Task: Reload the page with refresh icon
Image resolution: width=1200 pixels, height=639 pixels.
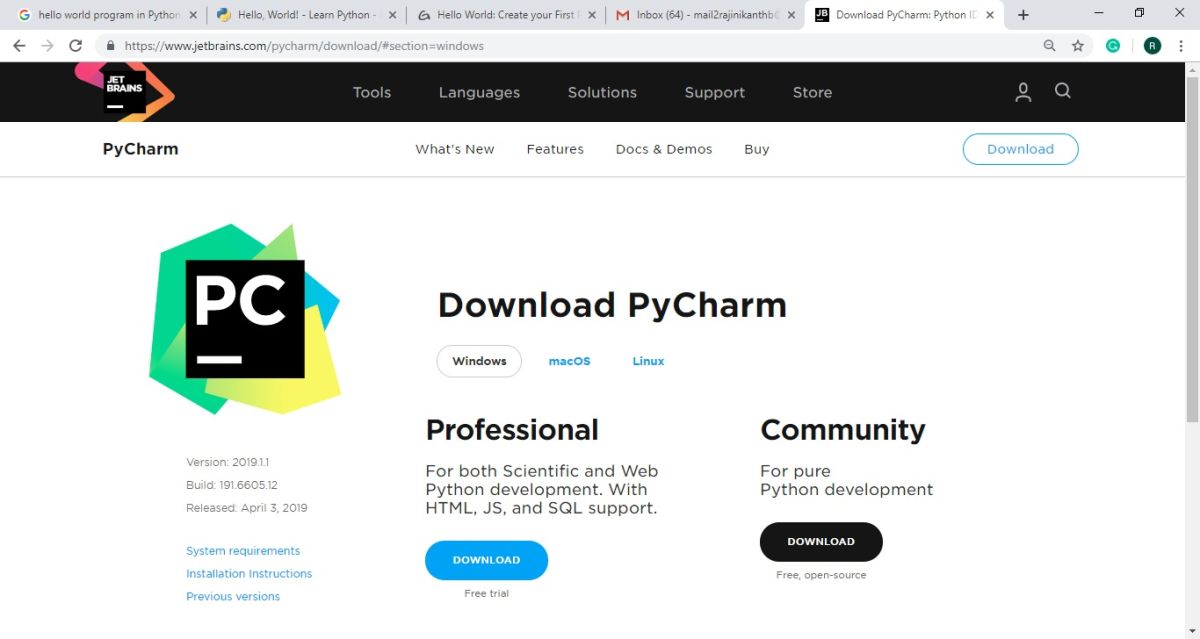Action: pos(75,46)
